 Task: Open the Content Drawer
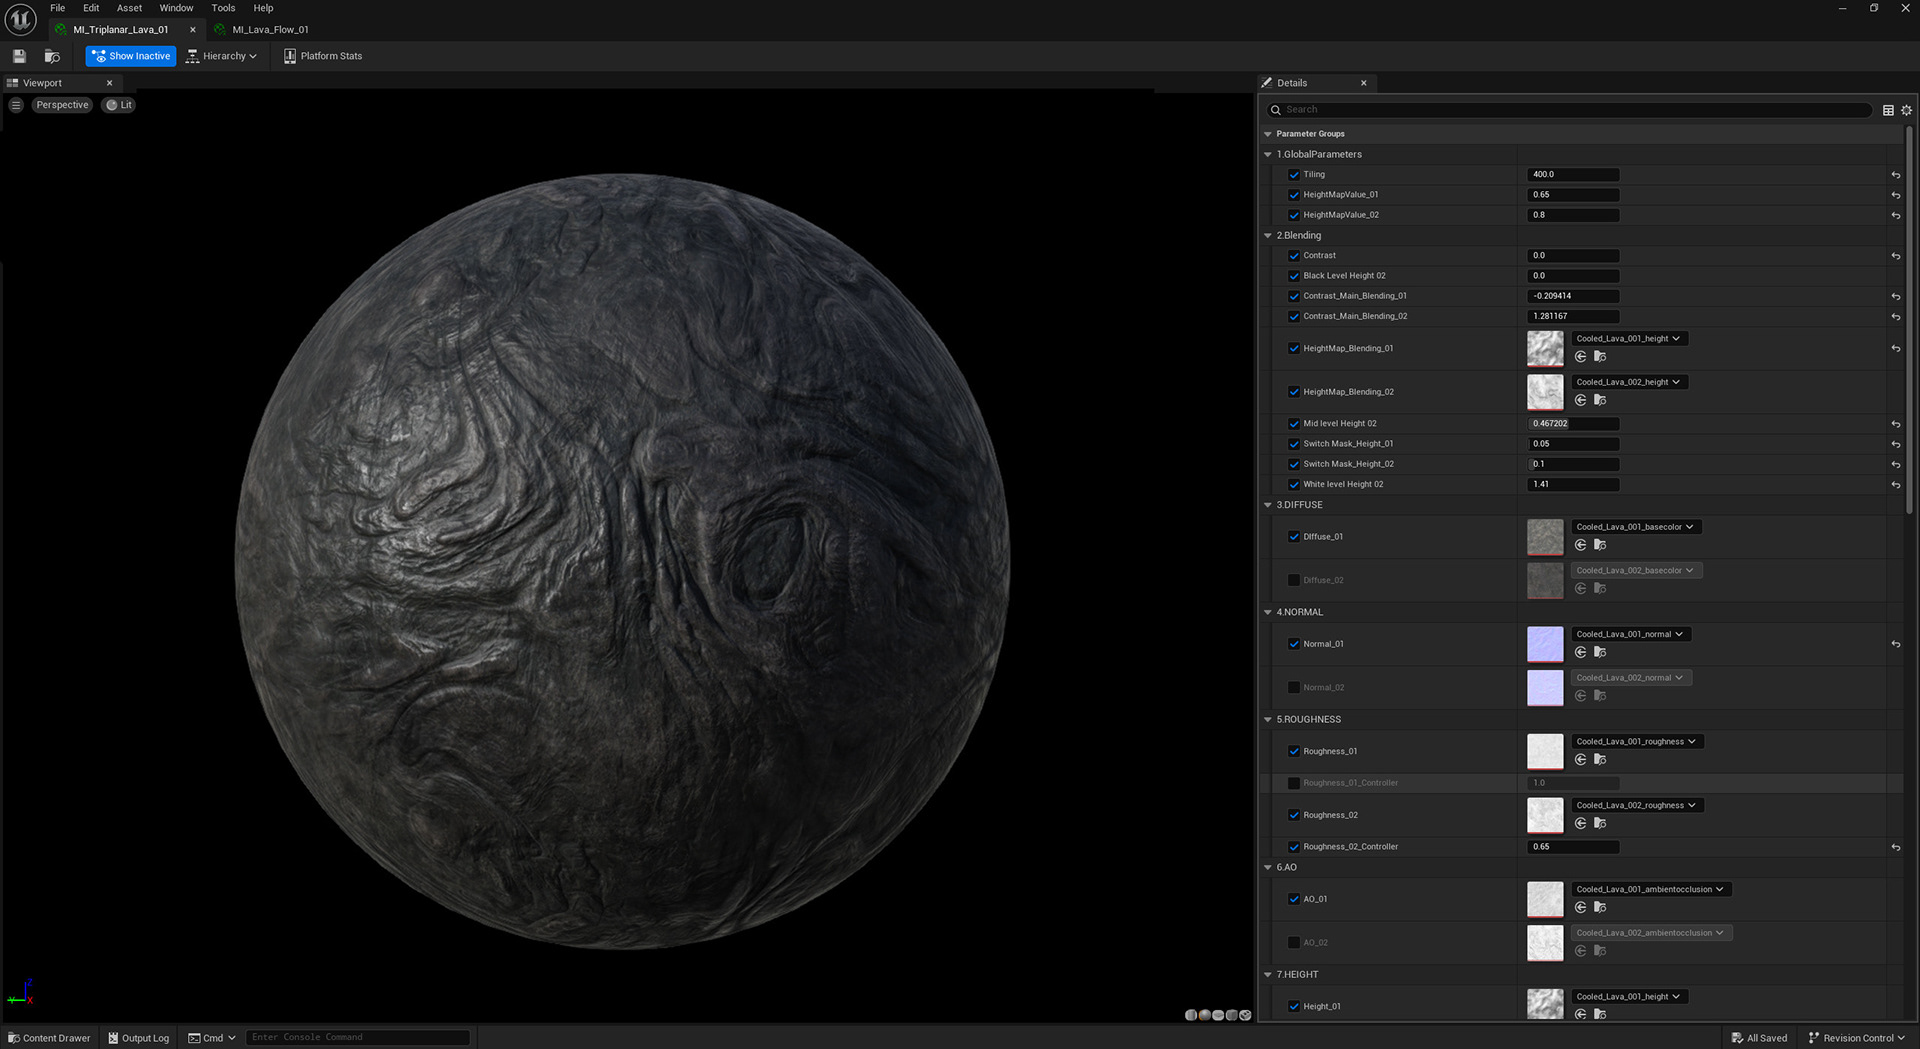(49, 1038)
